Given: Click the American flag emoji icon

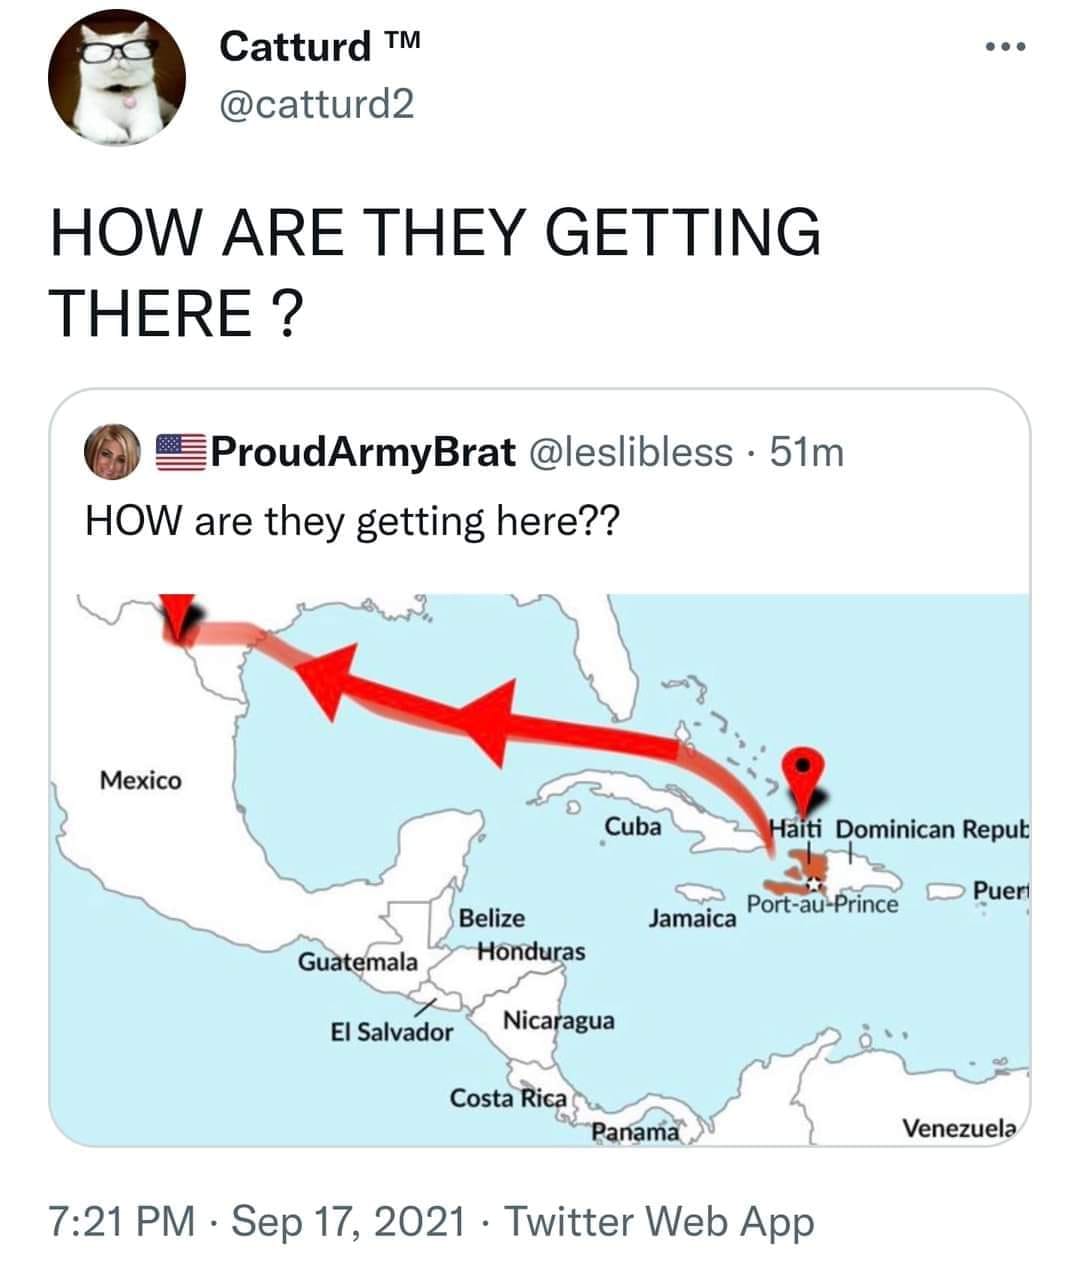Looking at the screenshot, I should [179, 453].
